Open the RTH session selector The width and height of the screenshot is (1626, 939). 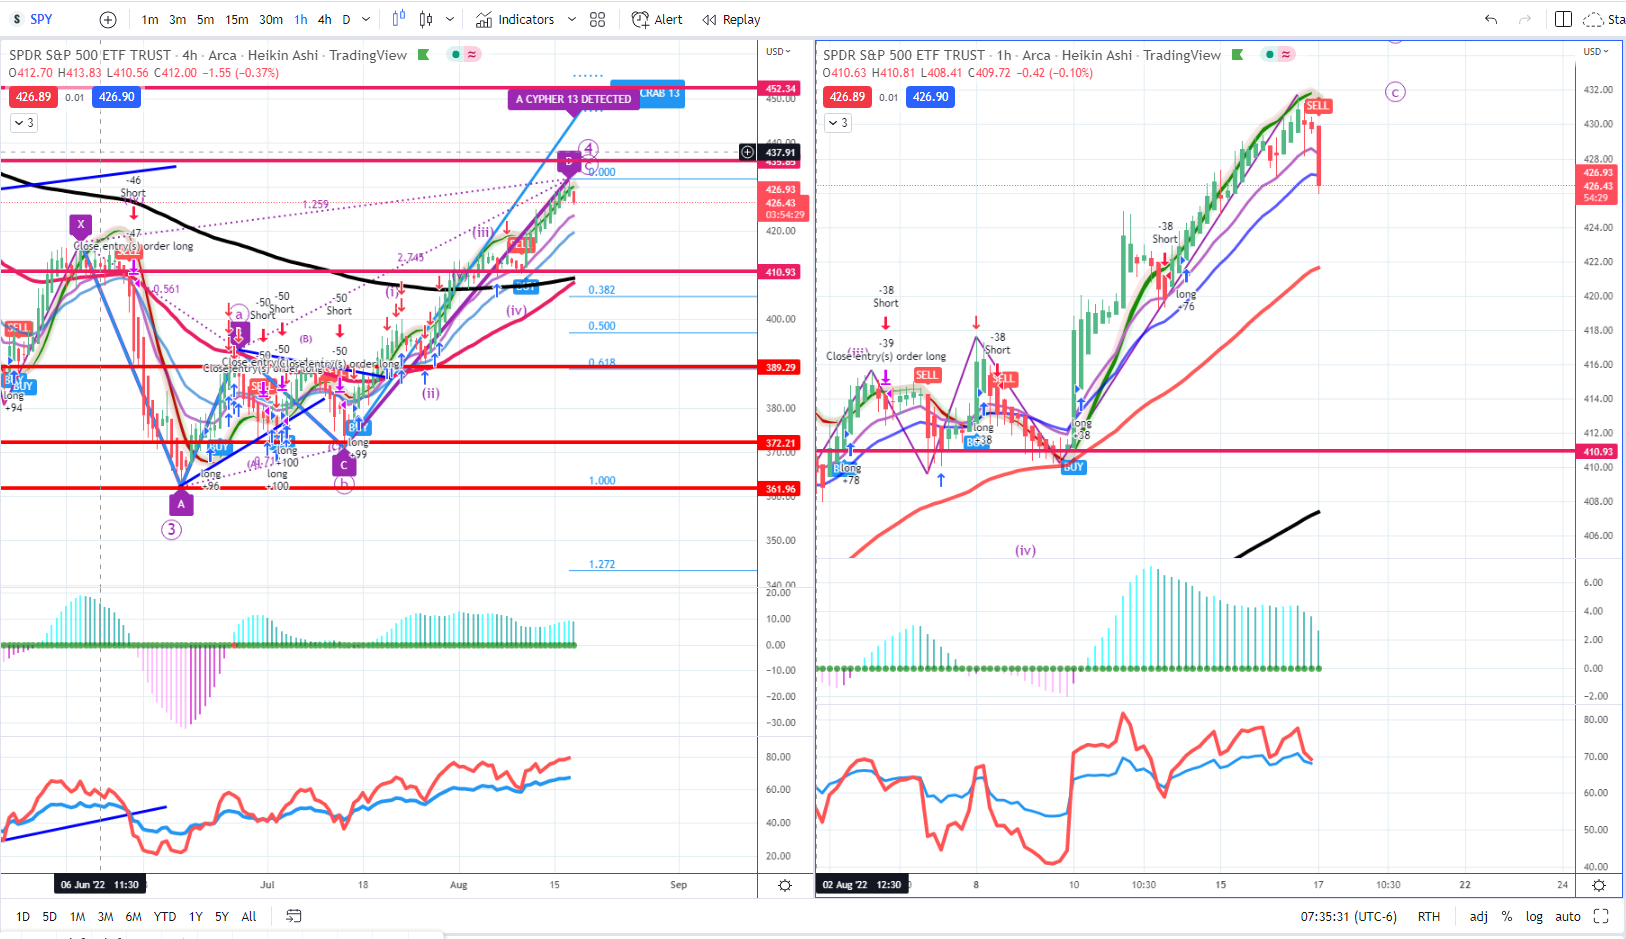coord(1429,916)
